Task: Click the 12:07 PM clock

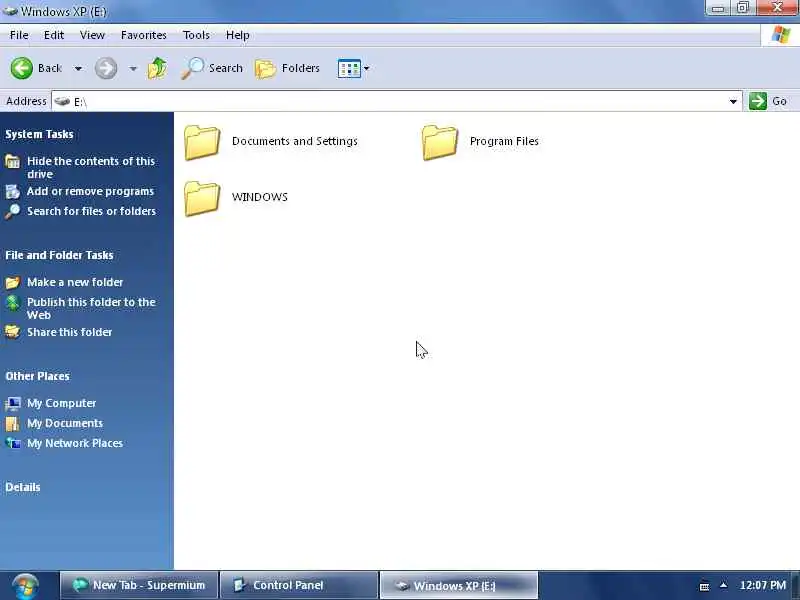Action: (x=763, y=585)
